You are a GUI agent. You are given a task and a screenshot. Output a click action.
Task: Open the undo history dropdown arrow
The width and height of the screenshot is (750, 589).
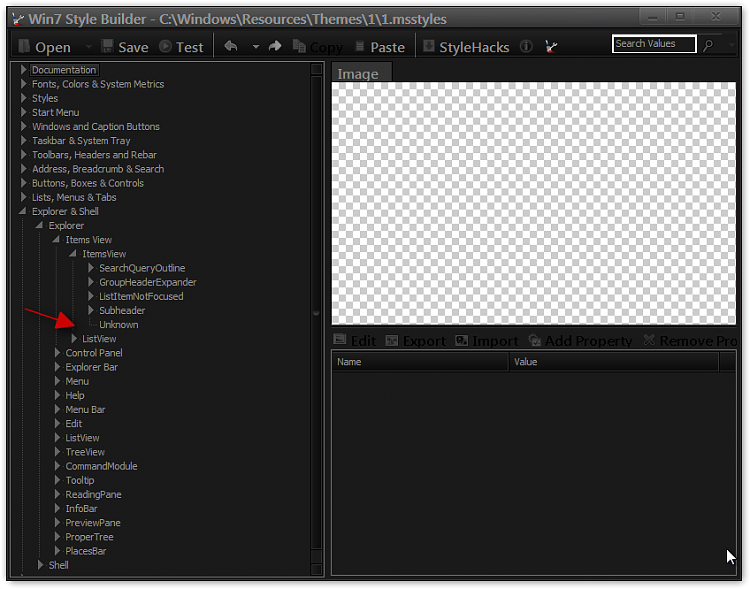click(256, 46)
